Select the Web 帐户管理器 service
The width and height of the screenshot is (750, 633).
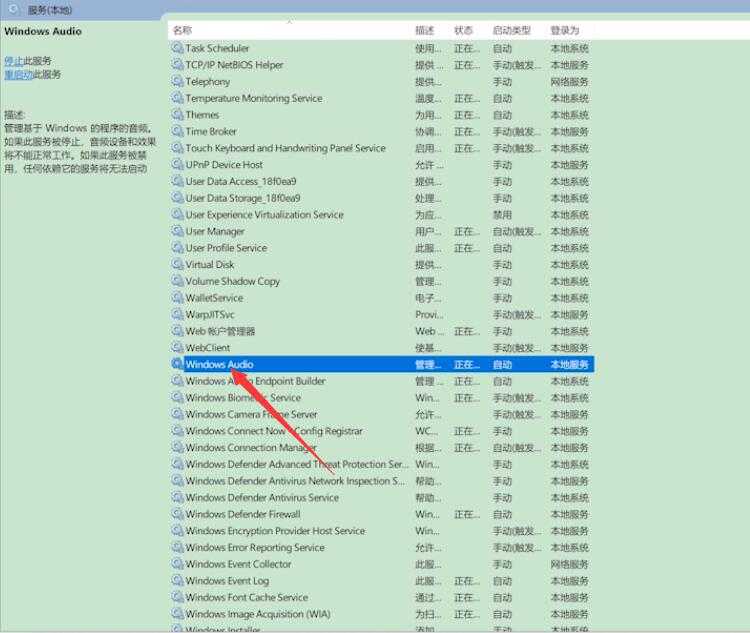point(383,331)
